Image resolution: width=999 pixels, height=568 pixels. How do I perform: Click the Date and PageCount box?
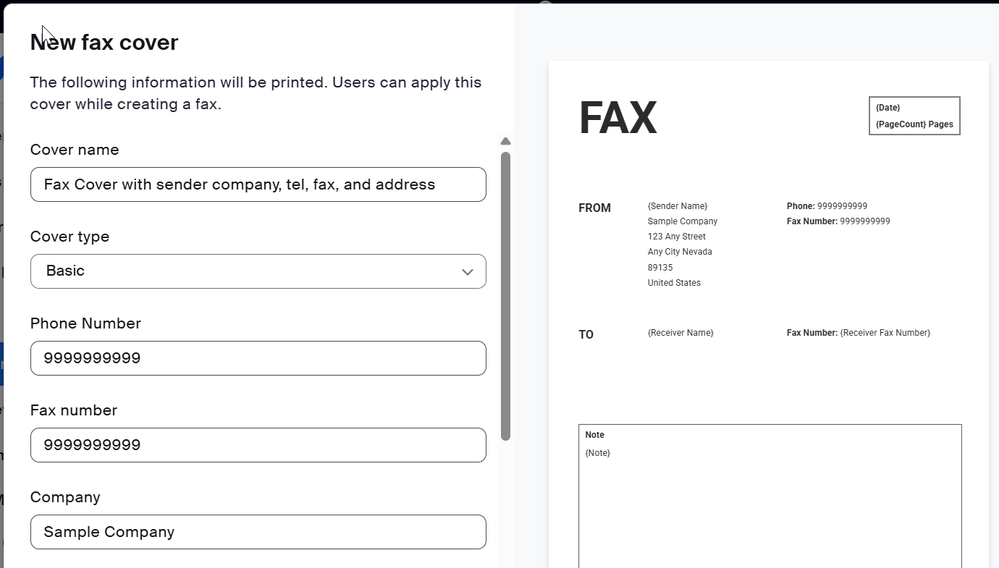(x=914, y=116)
